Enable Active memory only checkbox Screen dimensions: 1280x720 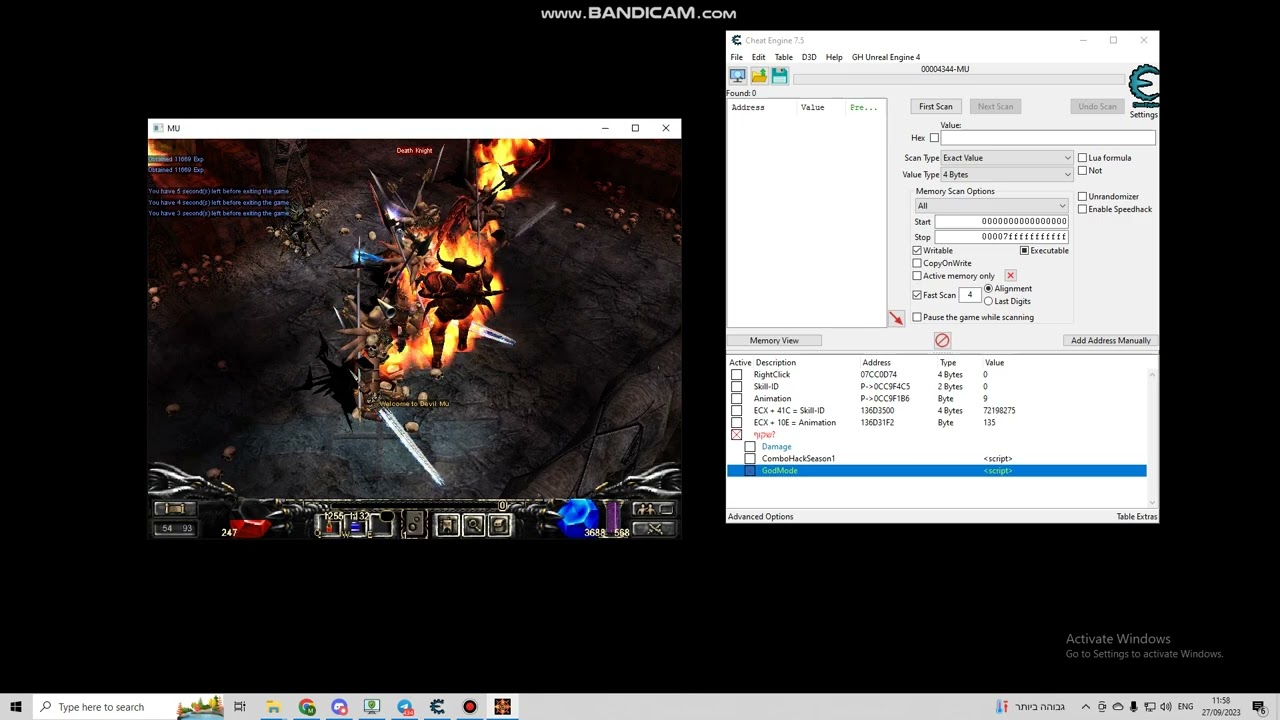pyautogui.click(x=917, y=276)
